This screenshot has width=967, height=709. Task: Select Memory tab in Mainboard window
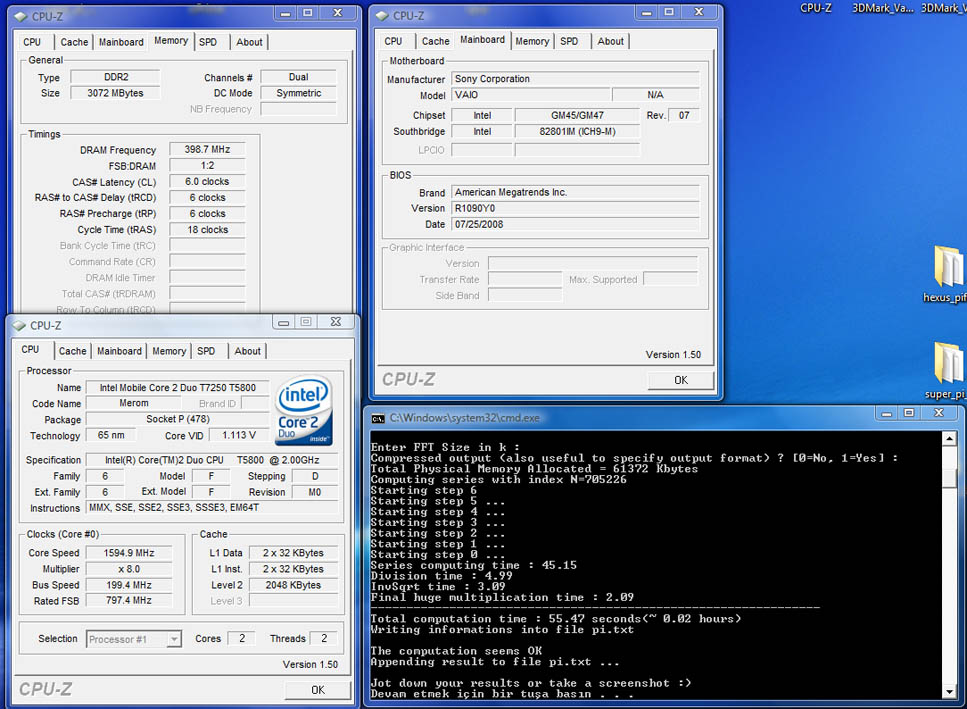pyautogui.click(x=532, y=41)
